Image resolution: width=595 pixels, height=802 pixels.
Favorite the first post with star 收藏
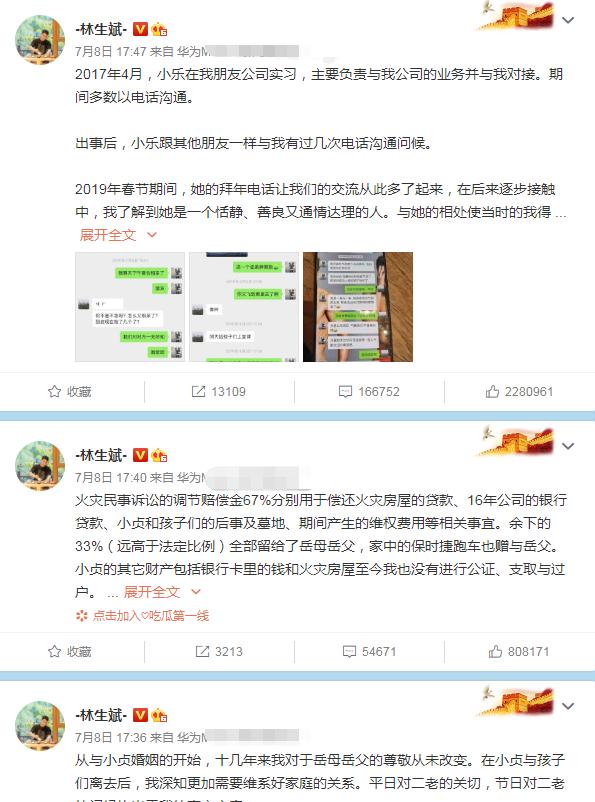point(70,392)
